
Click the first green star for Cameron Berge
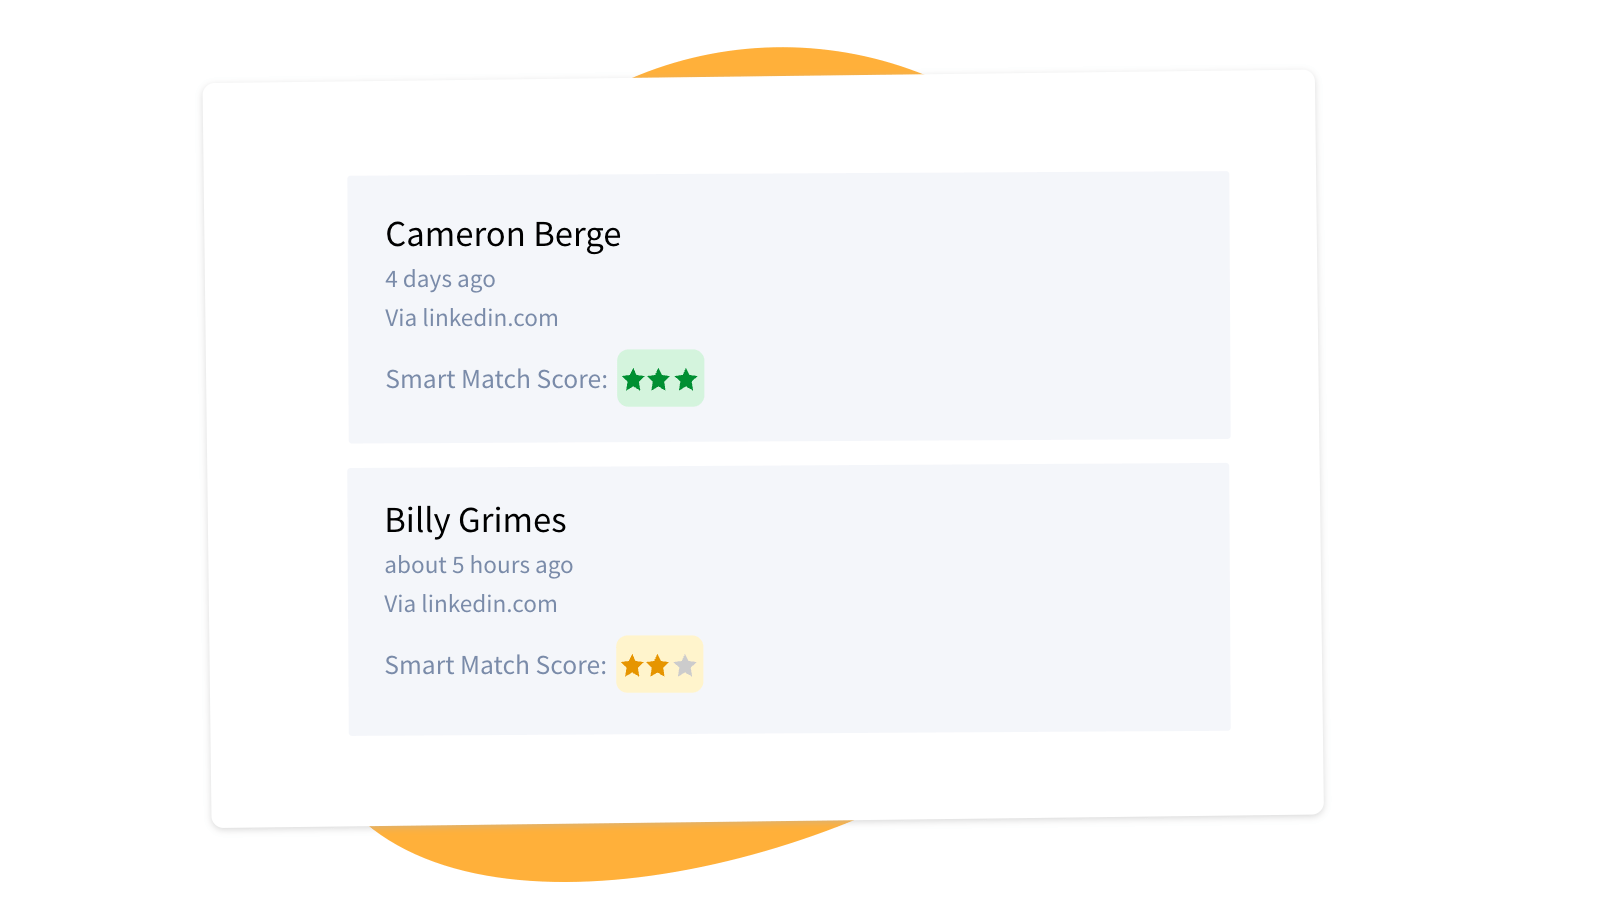[x=633, y=380]
